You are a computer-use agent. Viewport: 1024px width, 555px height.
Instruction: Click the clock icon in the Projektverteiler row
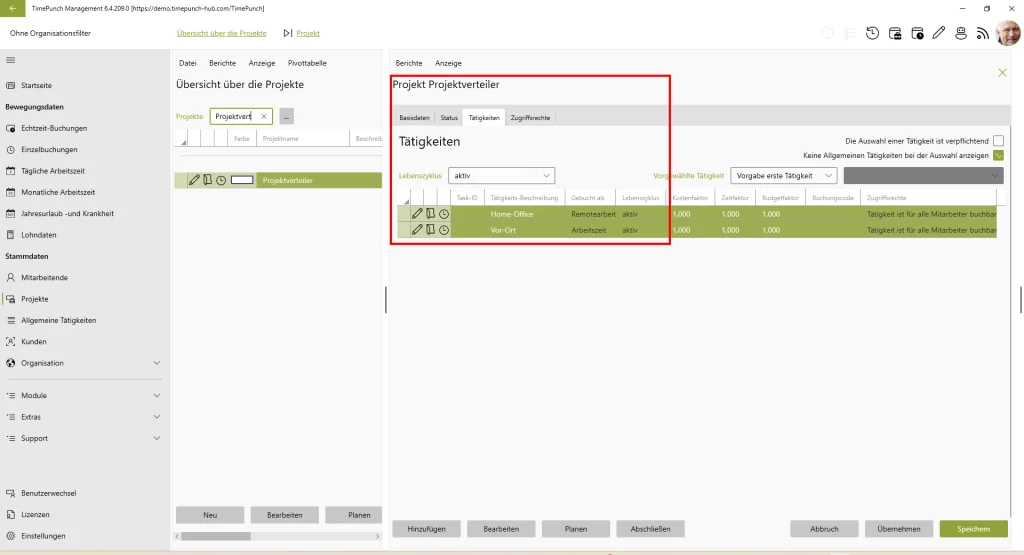(221, 180)
